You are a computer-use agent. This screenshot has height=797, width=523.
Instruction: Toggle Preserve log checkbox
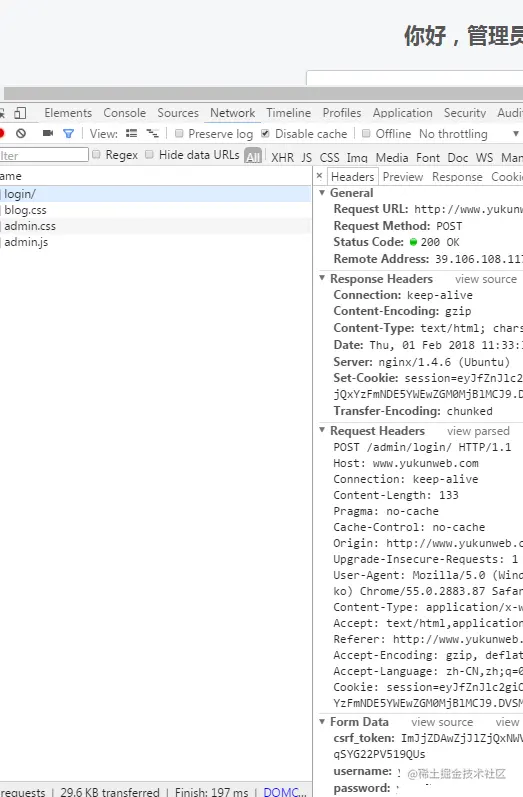point(179,134)
